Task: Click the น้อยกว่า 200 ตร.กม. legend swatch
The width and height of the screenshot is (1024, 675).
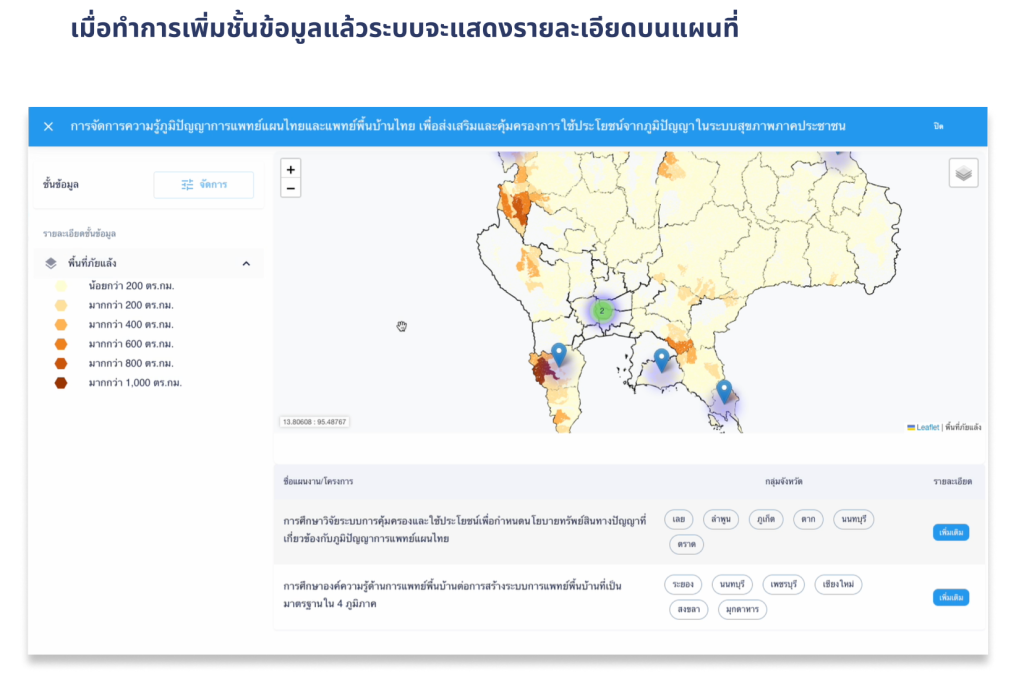Action: click(61, 286)
